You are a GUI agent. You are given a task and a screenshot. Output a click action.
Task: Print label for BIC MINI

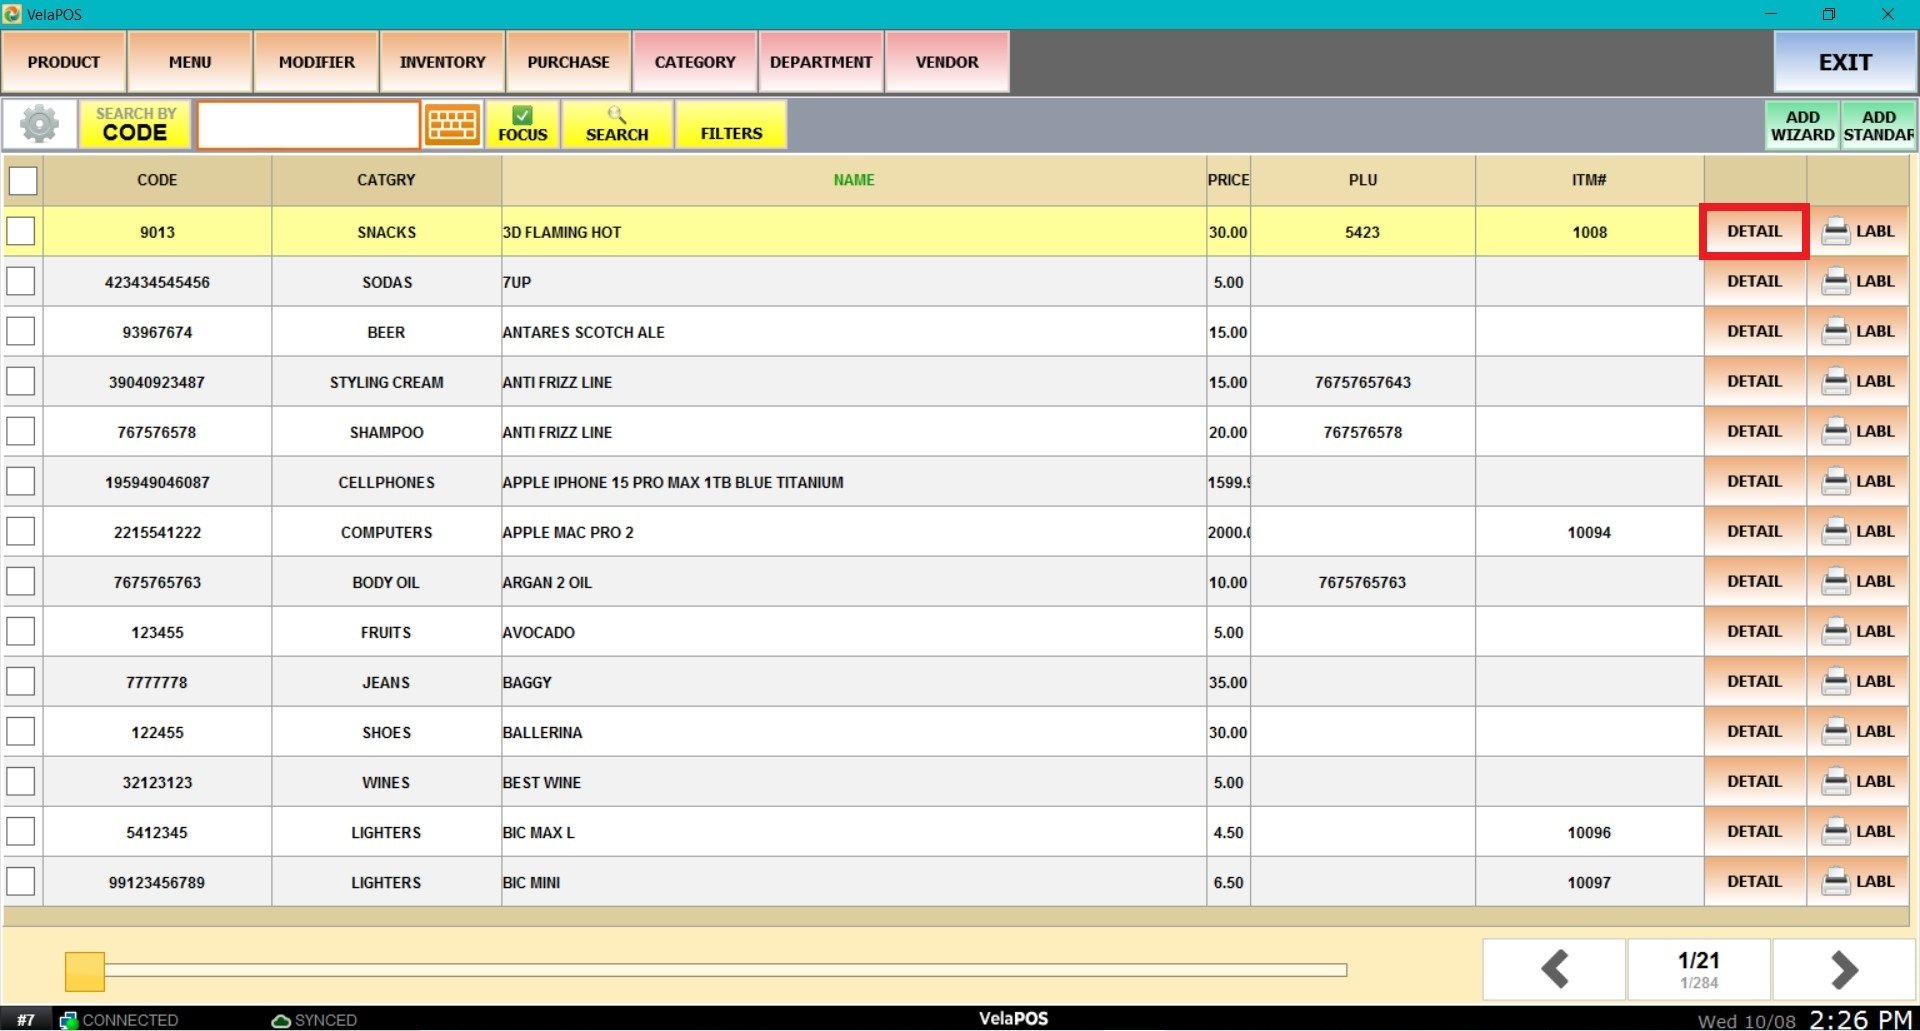pyautogui.click(x=1857, y=882)
